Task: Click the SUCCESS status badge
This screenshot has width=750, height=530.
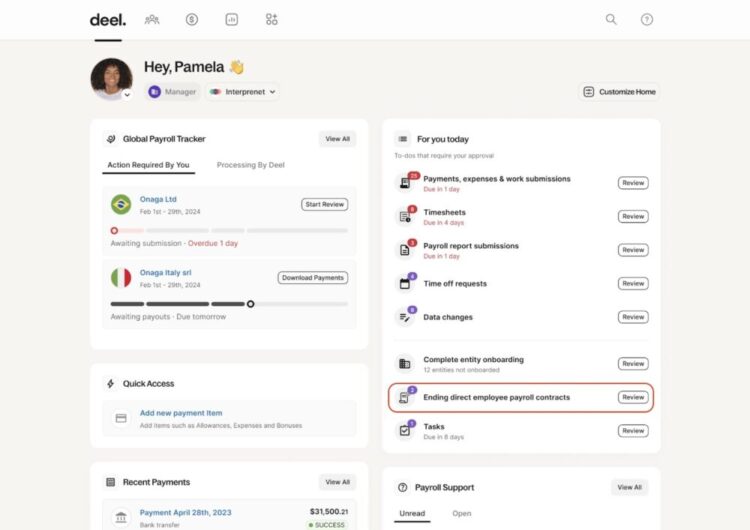Action: point(327,525)
